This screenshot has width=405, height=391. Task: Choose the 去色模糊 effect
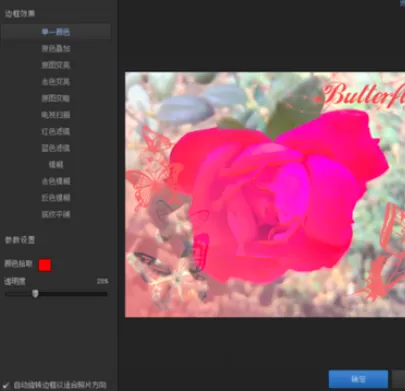click(x=56, y=181)
